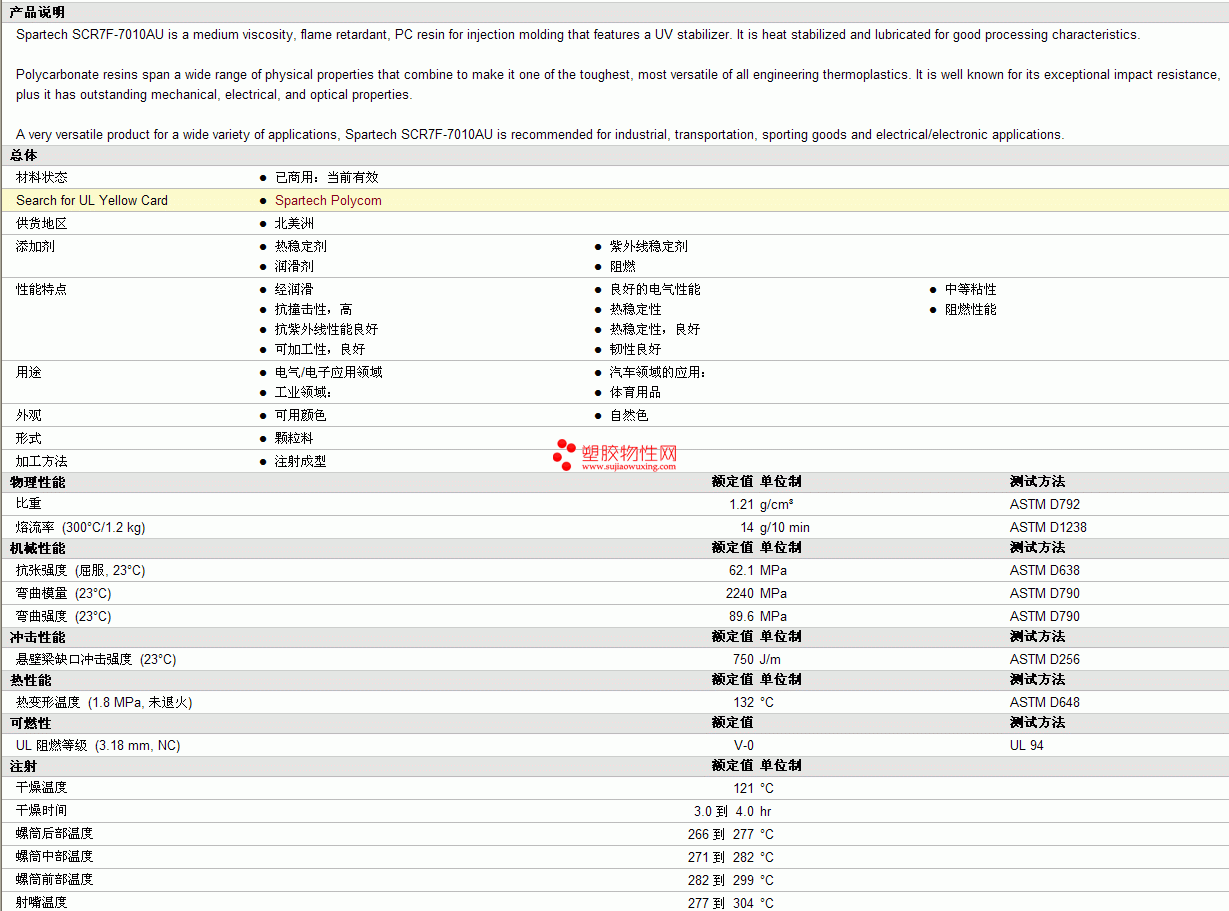Click the 阻燃 additive entry

[x=623, y=266]
